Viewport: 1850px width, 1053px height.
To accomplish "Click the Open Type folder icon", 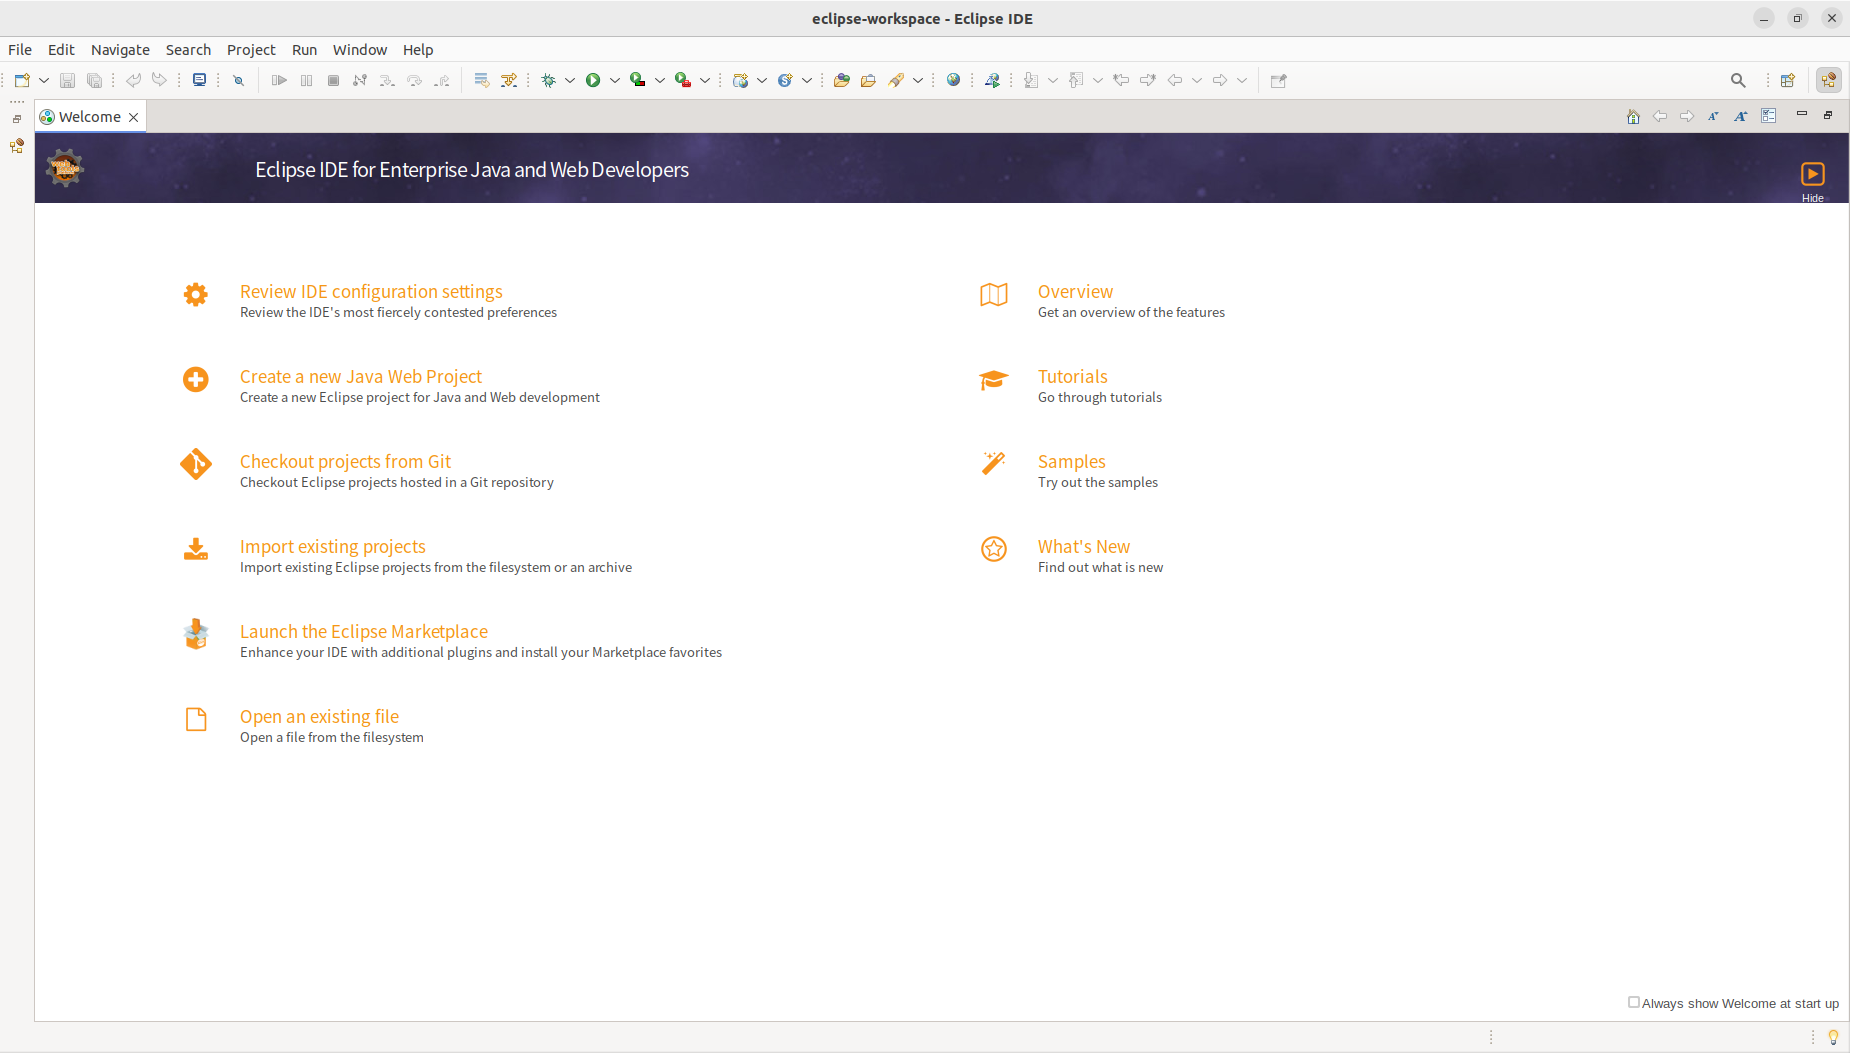I will coord(841,80).
